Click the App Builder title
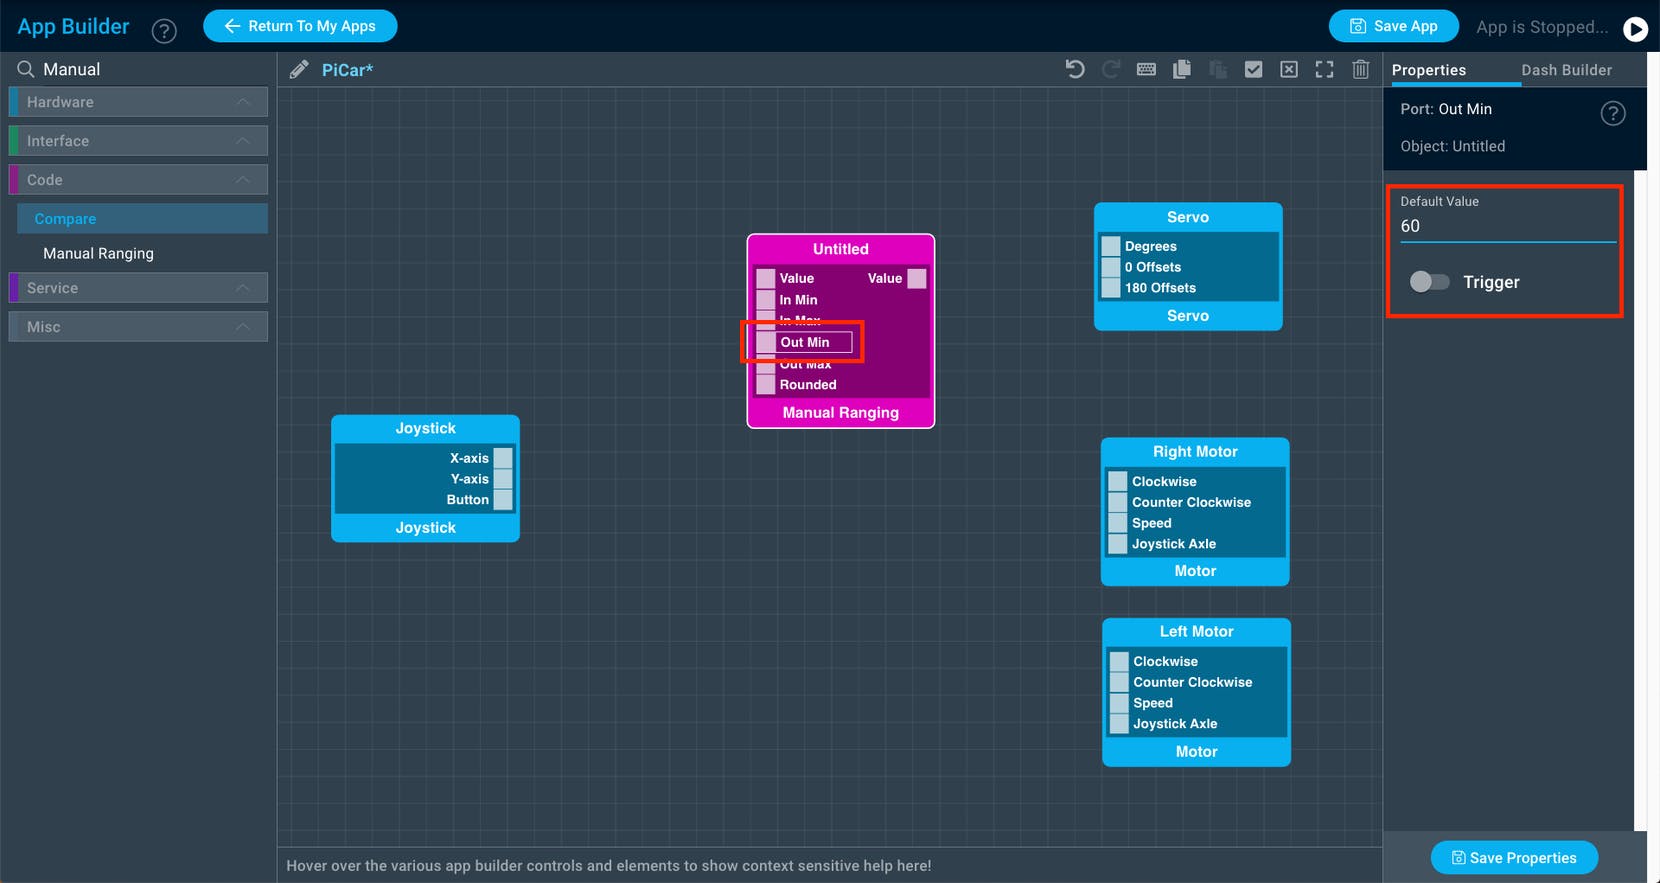 (73, 27)
